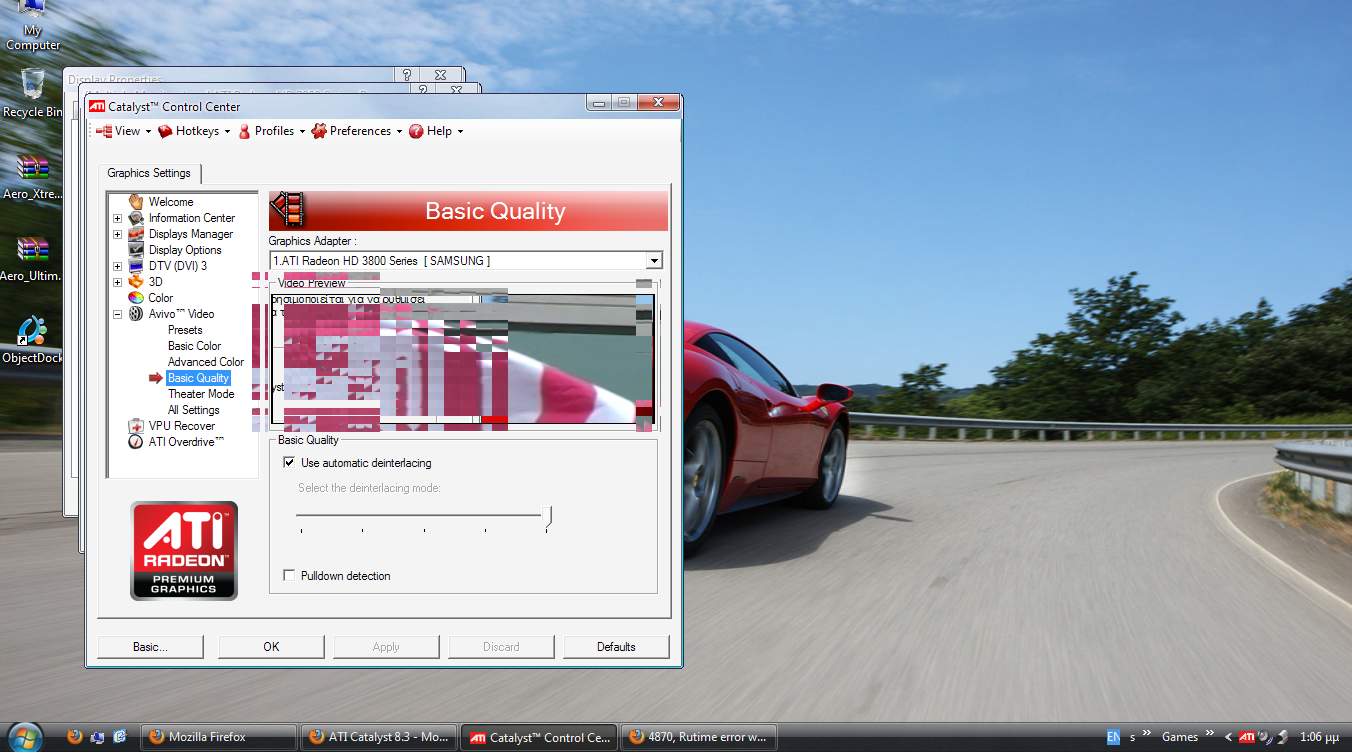This screenshot has width=1352, height=754.
Task: Click the Displays Manager icon
Action: (x=136, y=234)
